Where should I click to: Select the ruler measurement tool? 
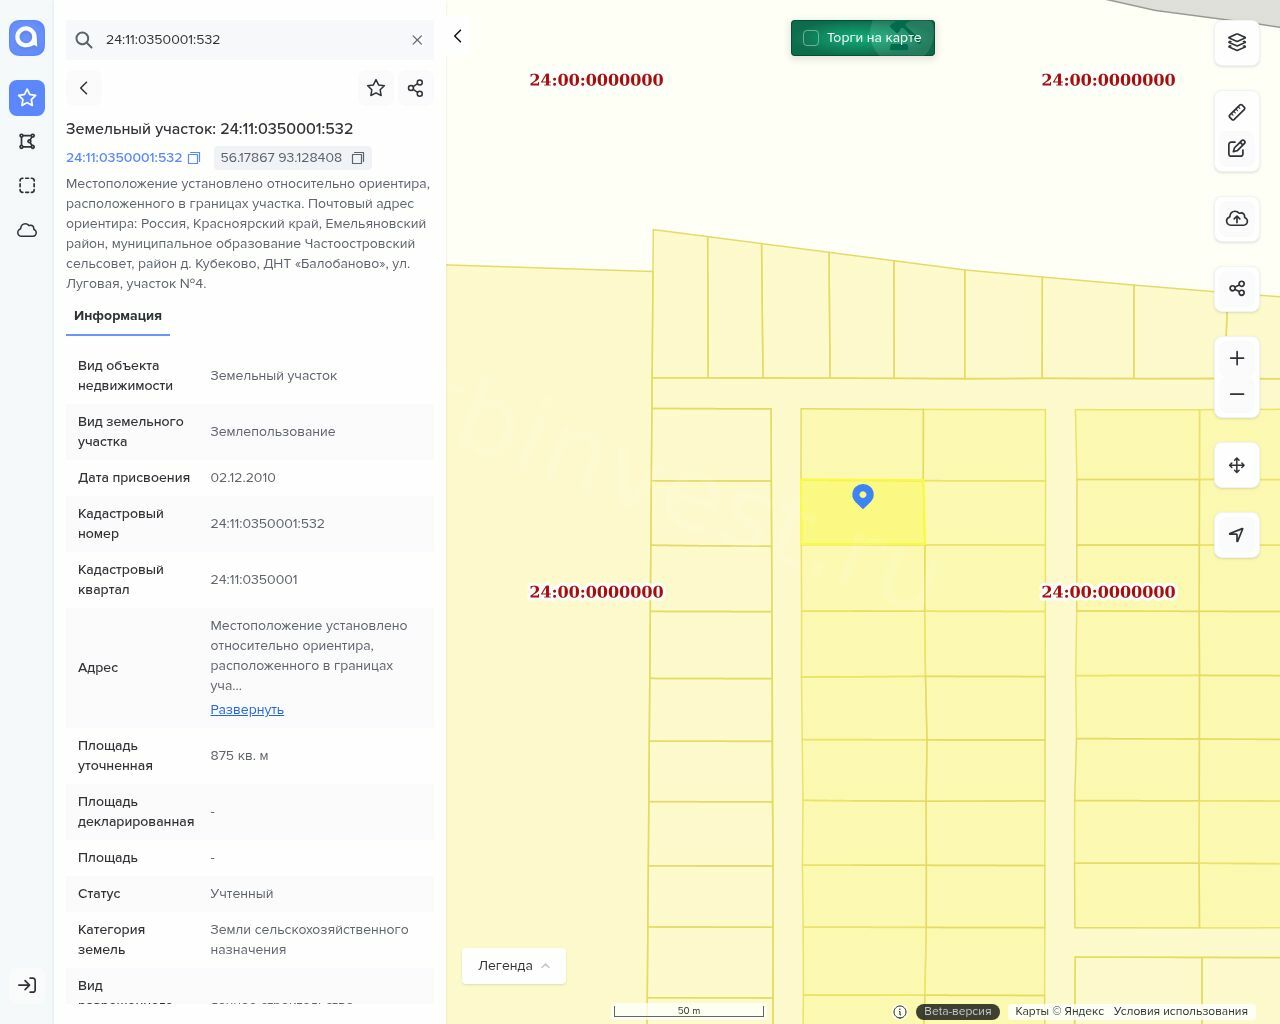tap(1237, 112)
